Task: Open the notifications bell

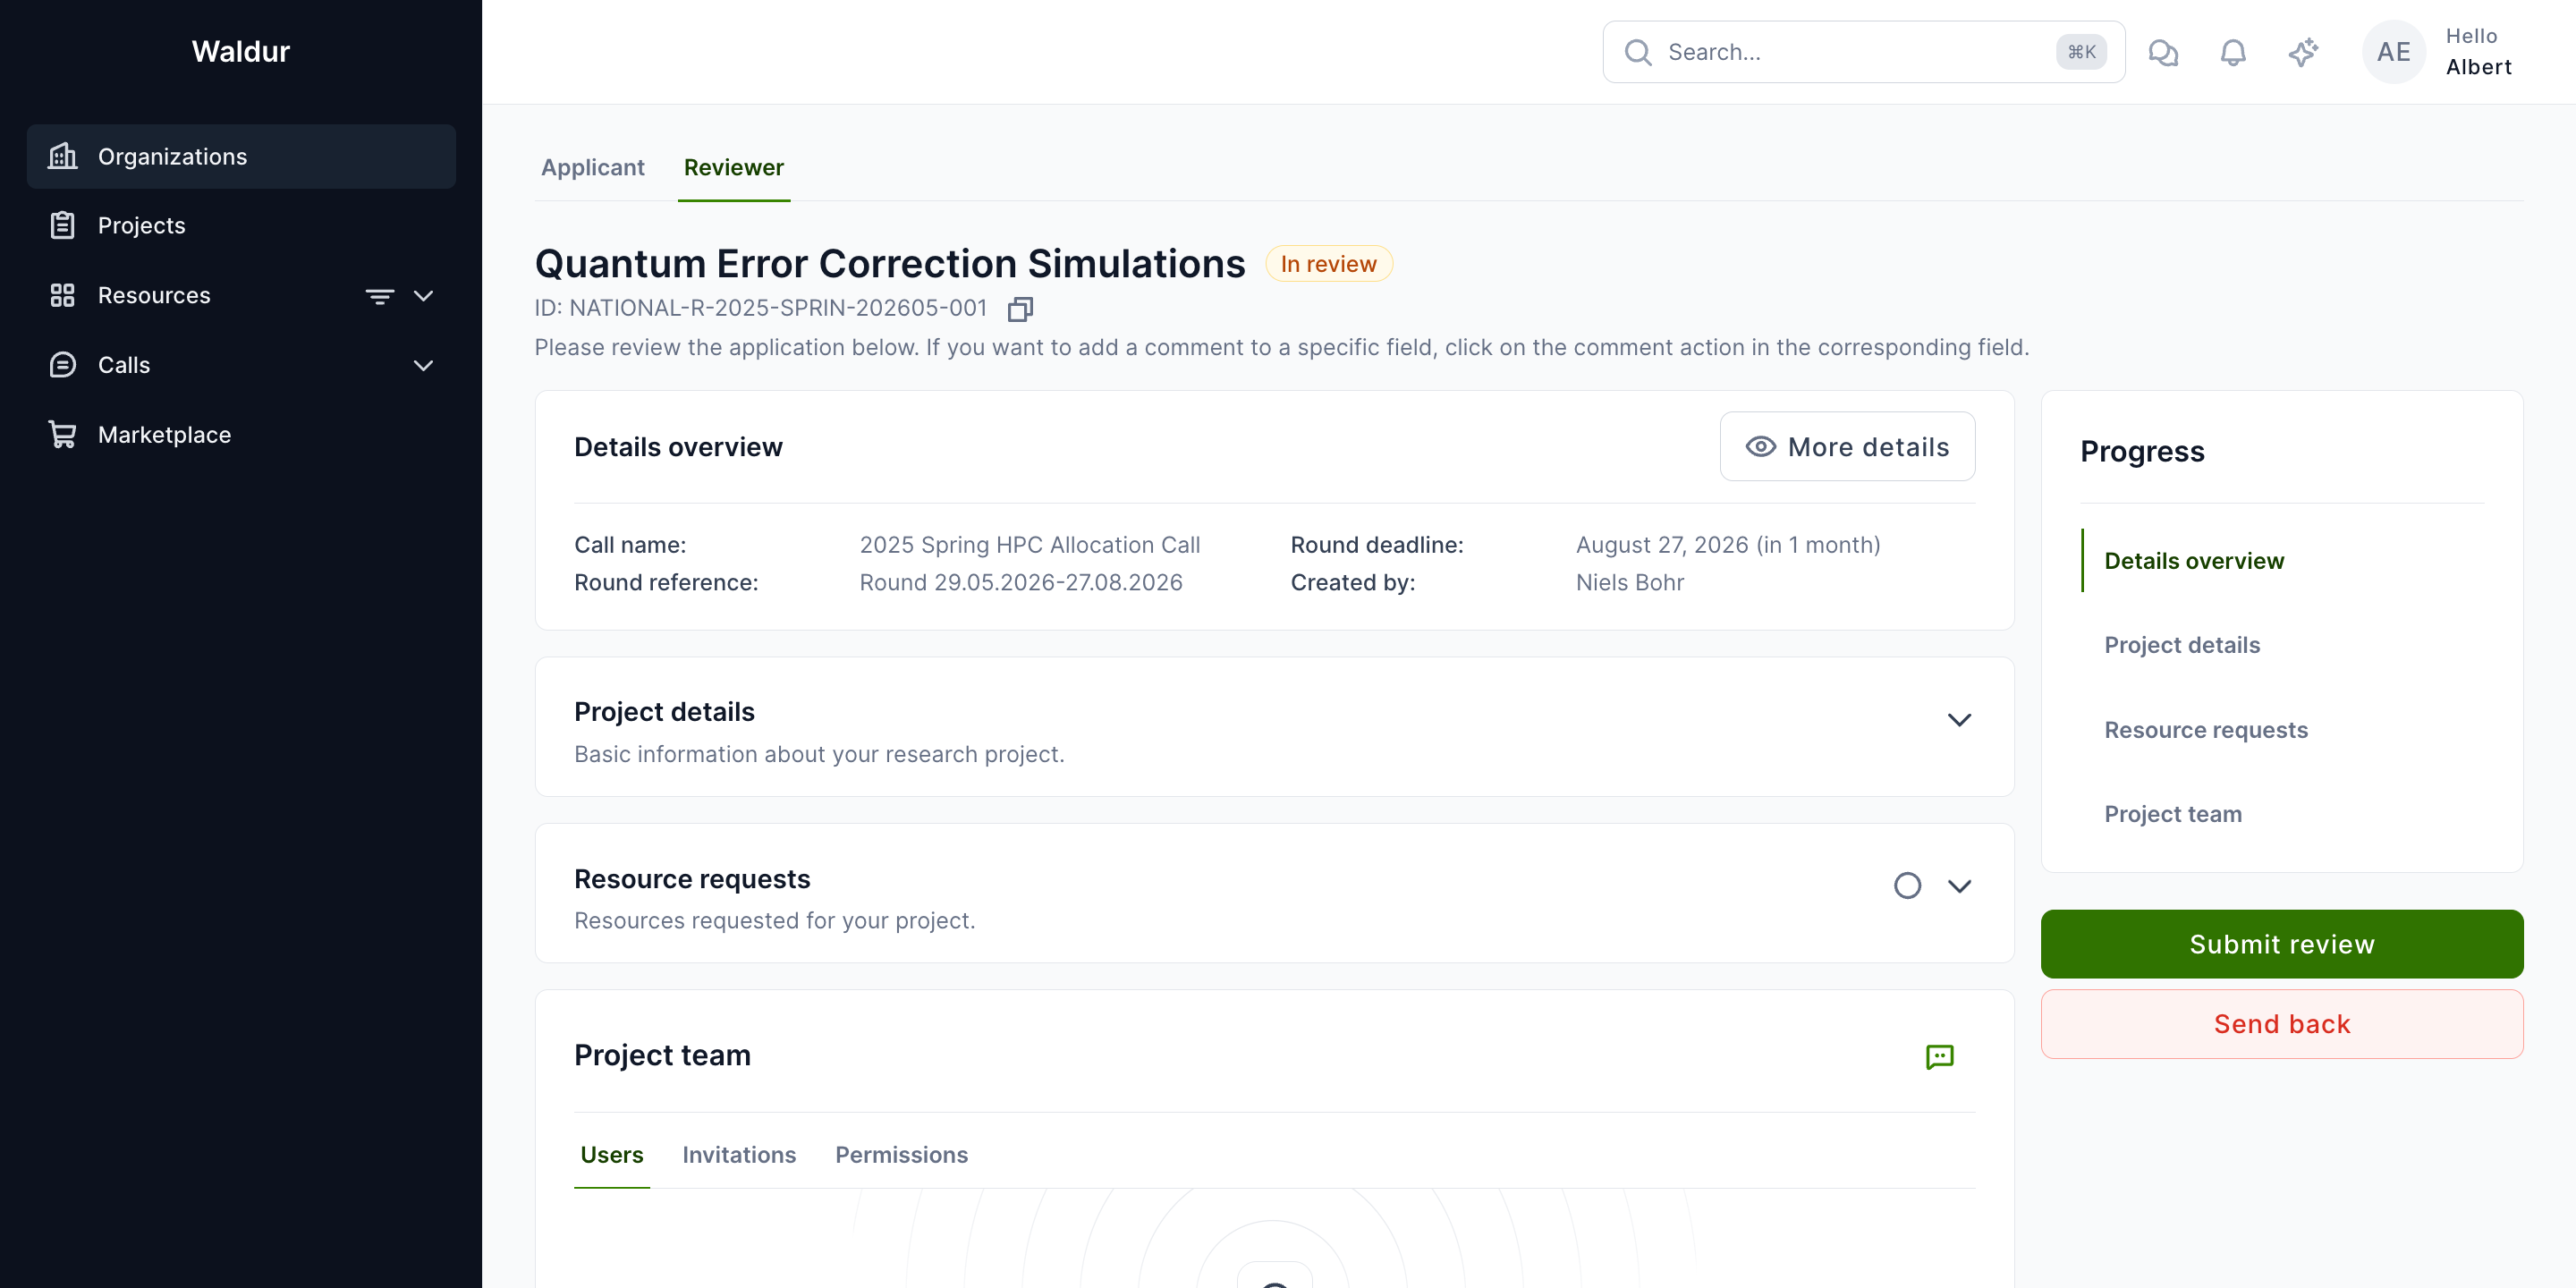Action: [x=2233, y=52]
